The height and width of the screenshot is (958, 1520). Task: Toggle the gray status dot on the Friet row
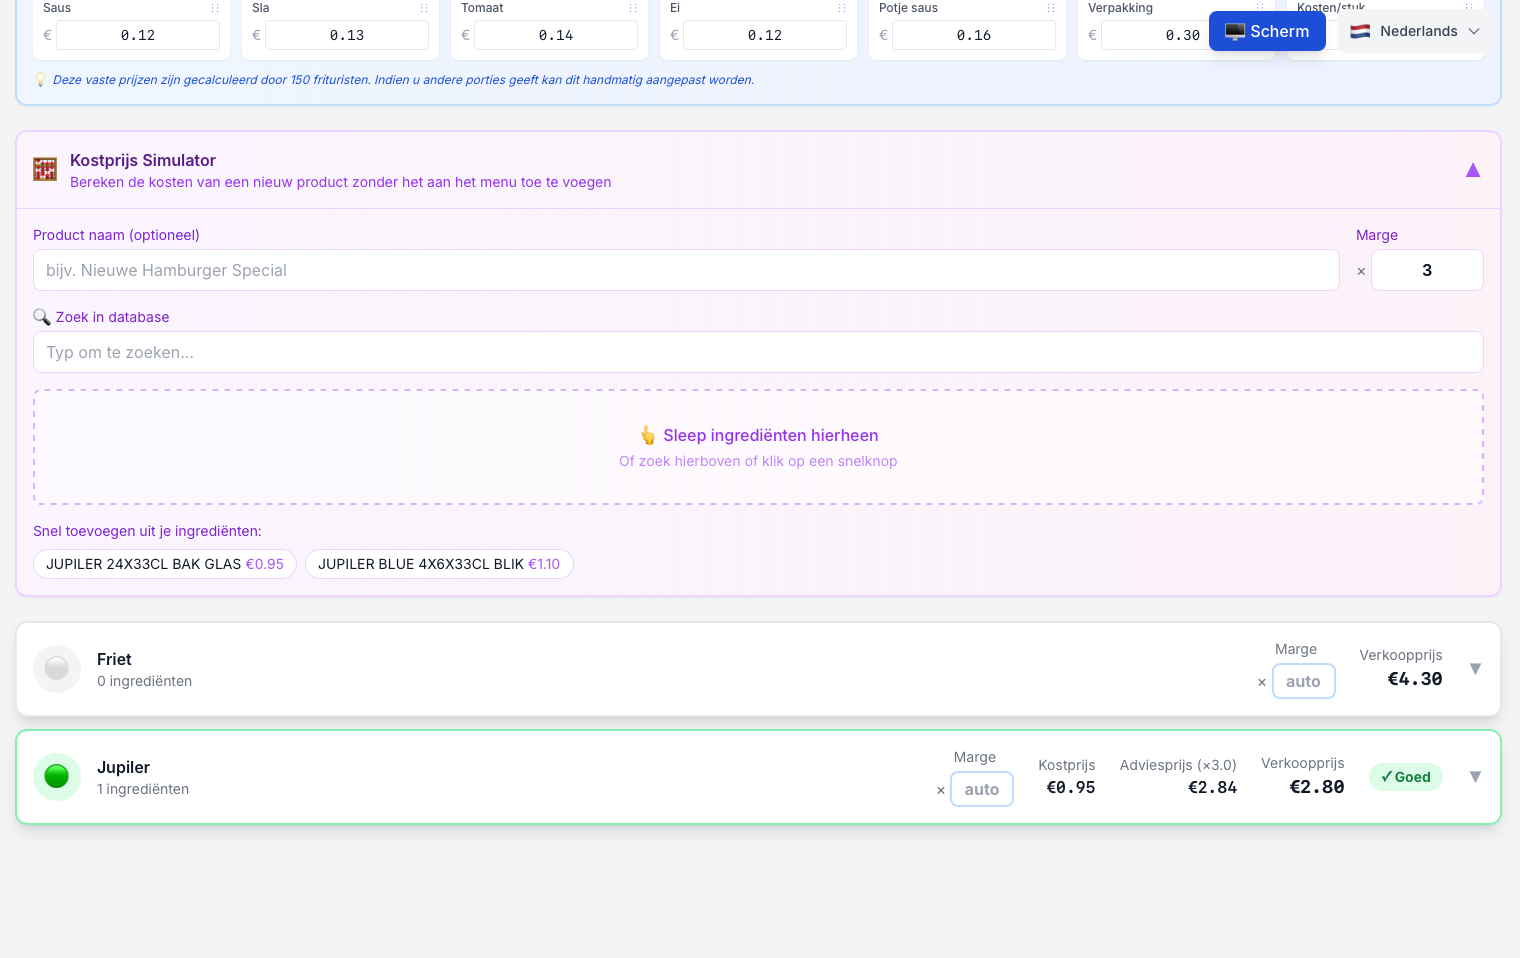point(57,668)
